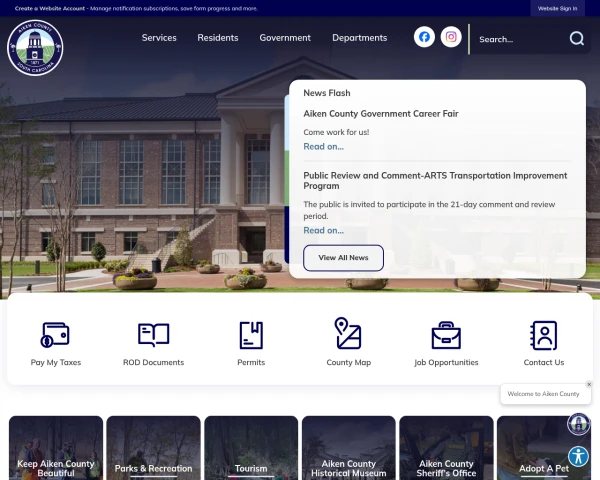
Task: Open Read on link under Career Fair
Action: click(x=323, y=146)
